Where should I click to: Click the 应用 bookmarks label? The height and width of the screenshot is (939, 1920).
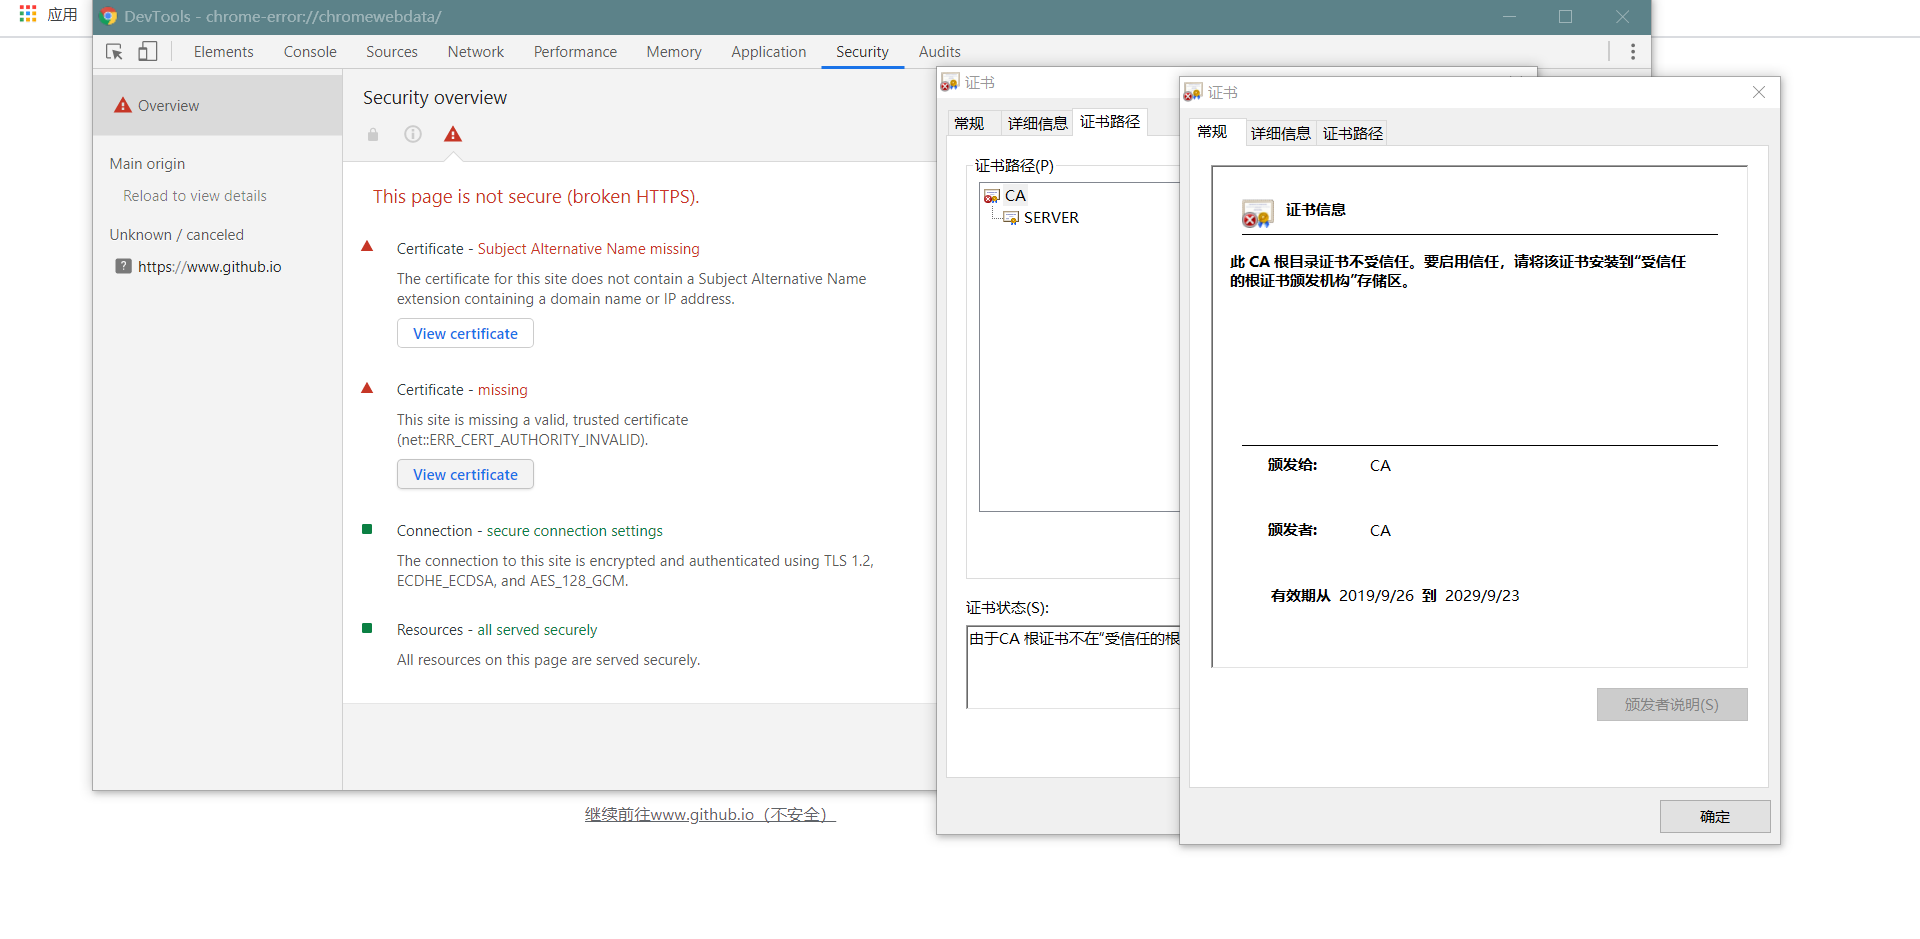[63, 14]
